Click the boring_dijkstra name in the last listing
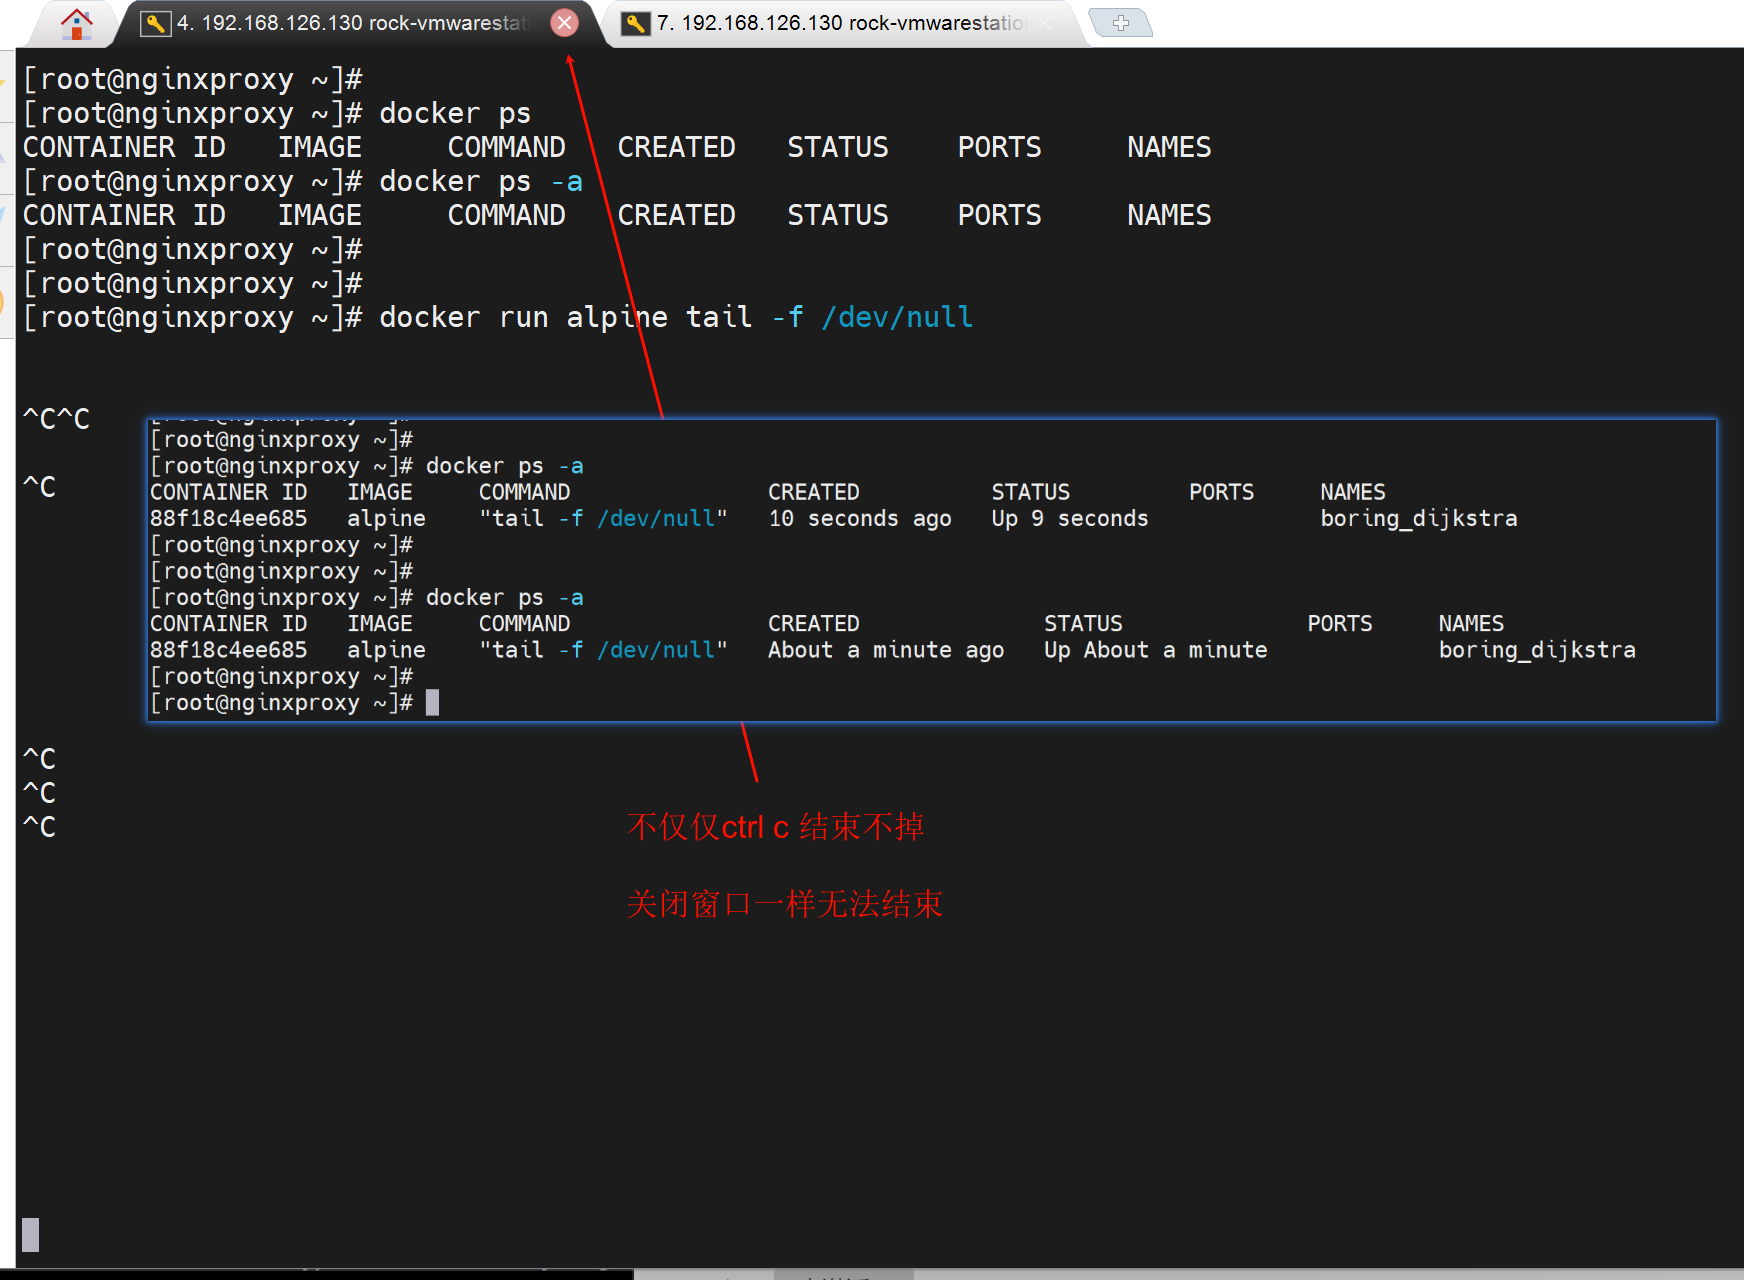Image resolution: width=1744 pixels, height=1280 pixels. tap(1536, 650)
